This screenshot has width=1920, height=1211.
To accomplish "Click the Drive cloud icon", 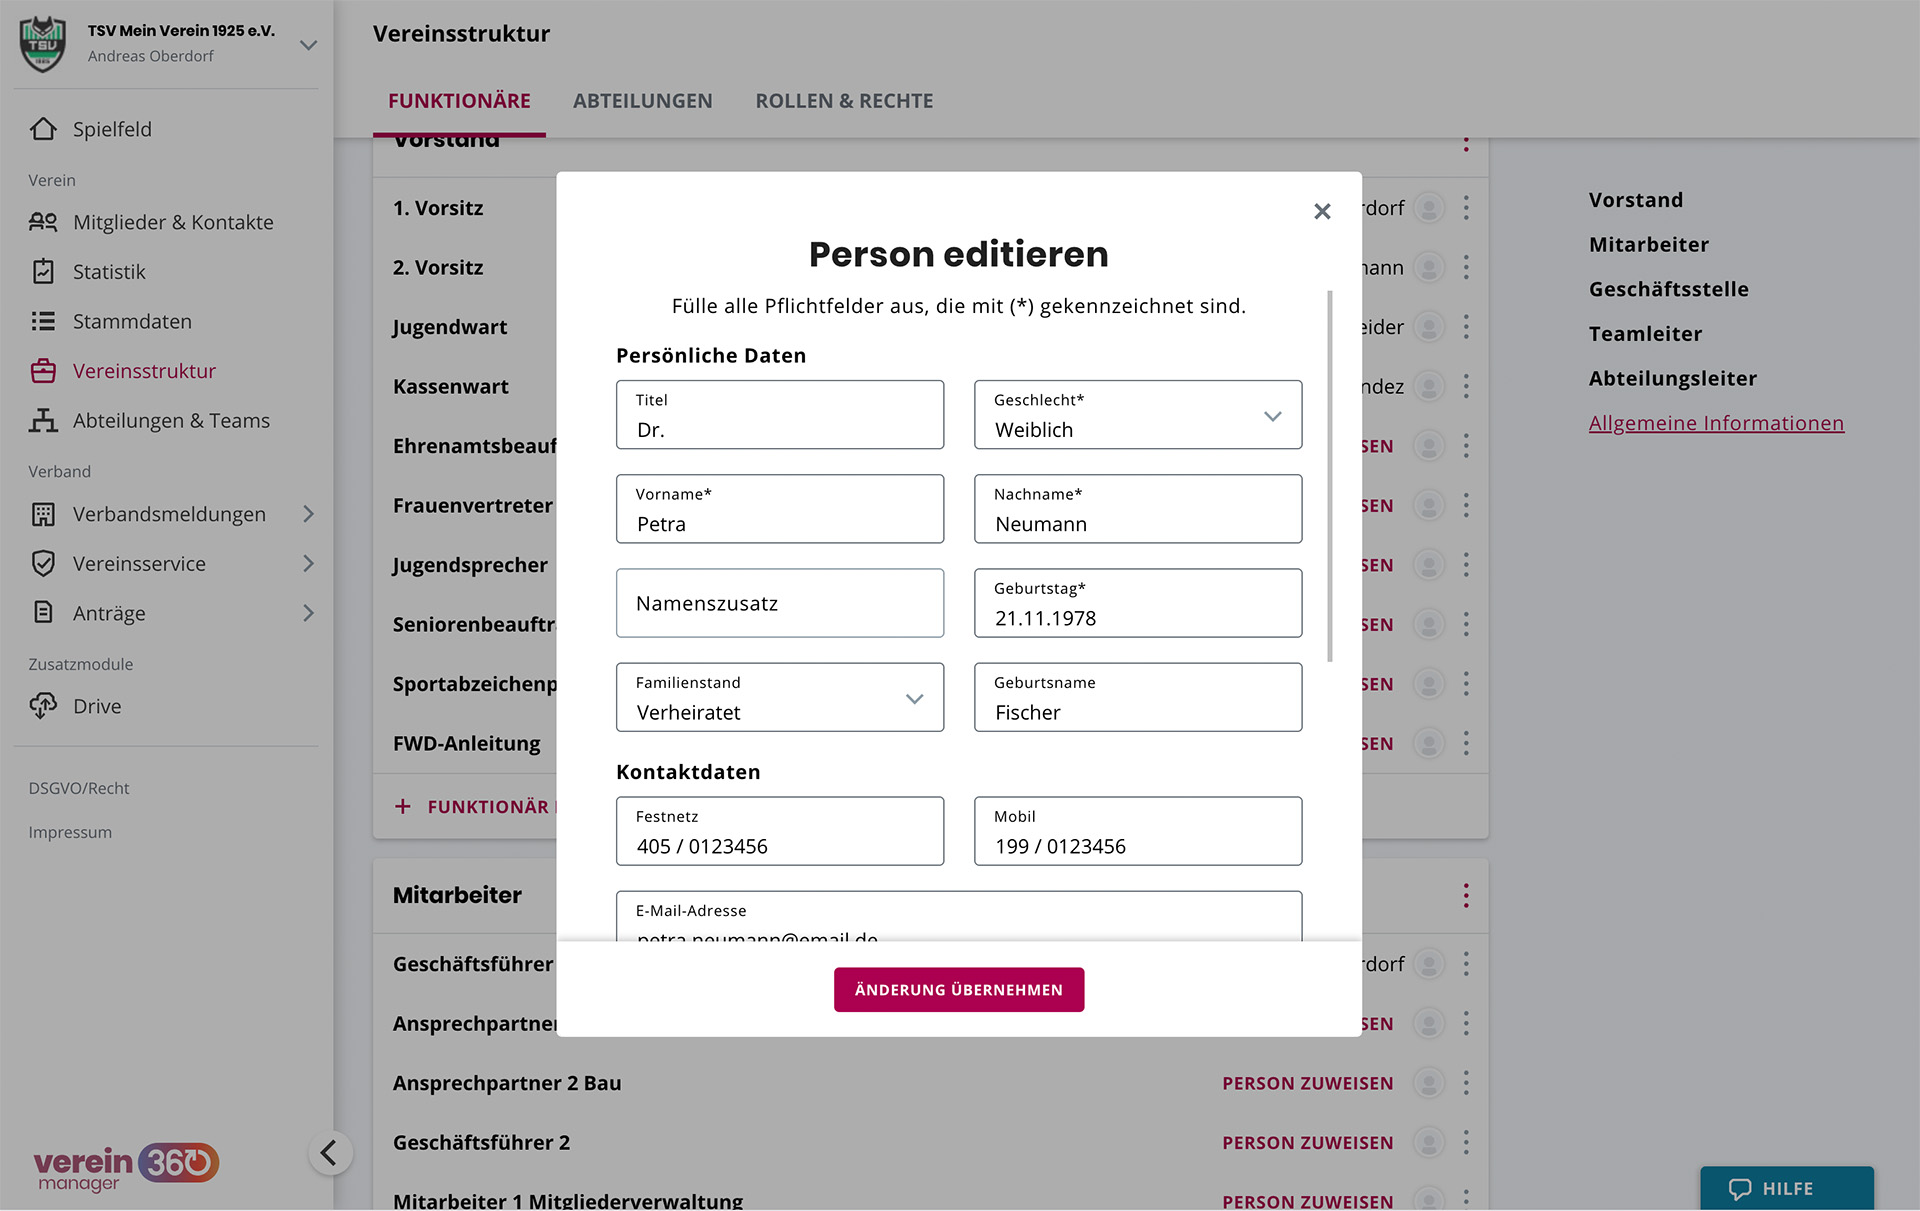I will 43,706.
